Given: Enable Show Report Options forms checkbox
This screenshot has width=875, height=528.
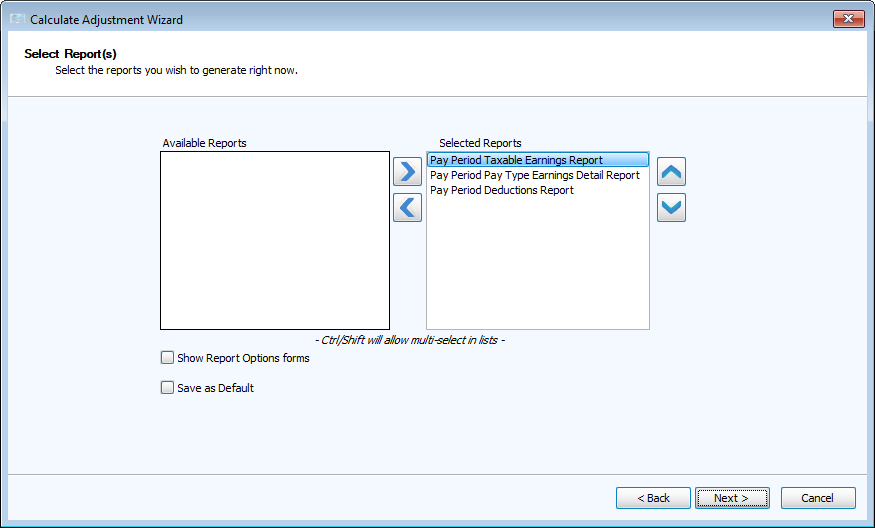Looking at the screenshot, I should point(167,358).
